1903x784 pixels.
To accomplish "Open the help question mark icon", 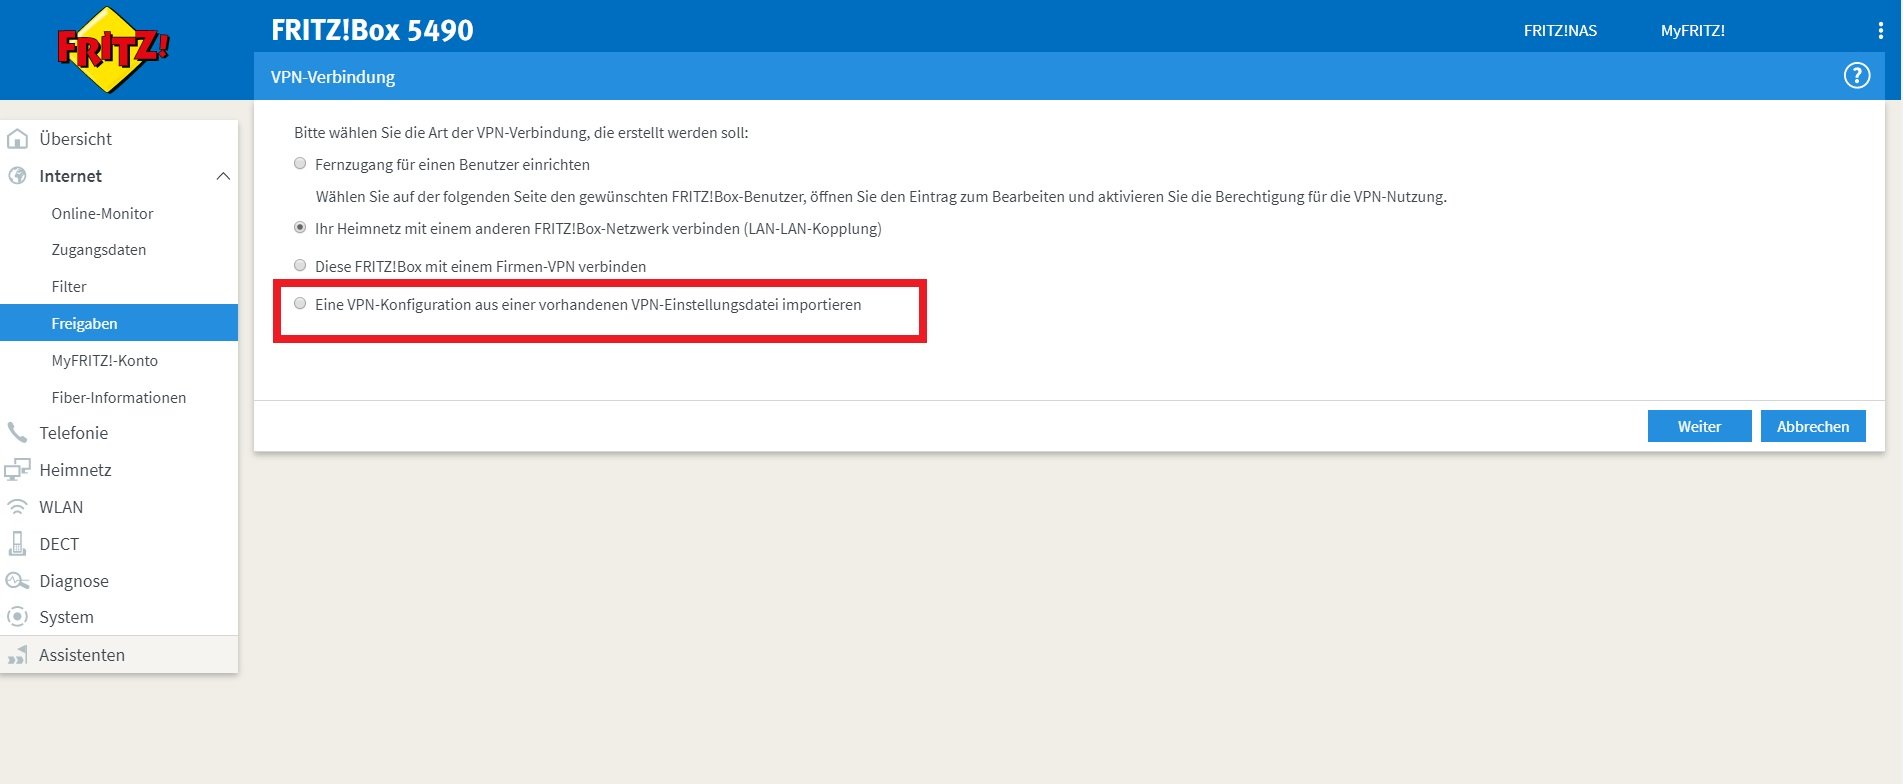I will (x=1857, y=76).
